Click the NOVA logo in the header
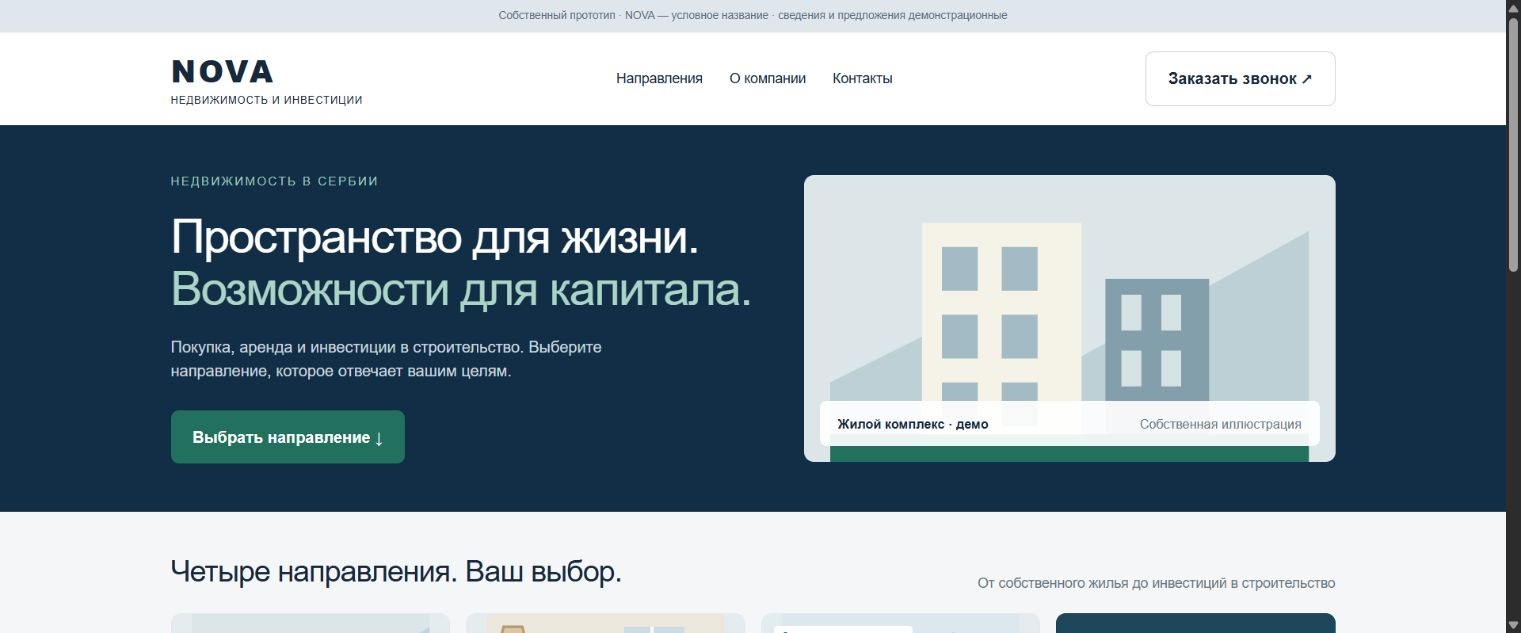Viewport: 1521px width, 633px height. pos(222,72)
